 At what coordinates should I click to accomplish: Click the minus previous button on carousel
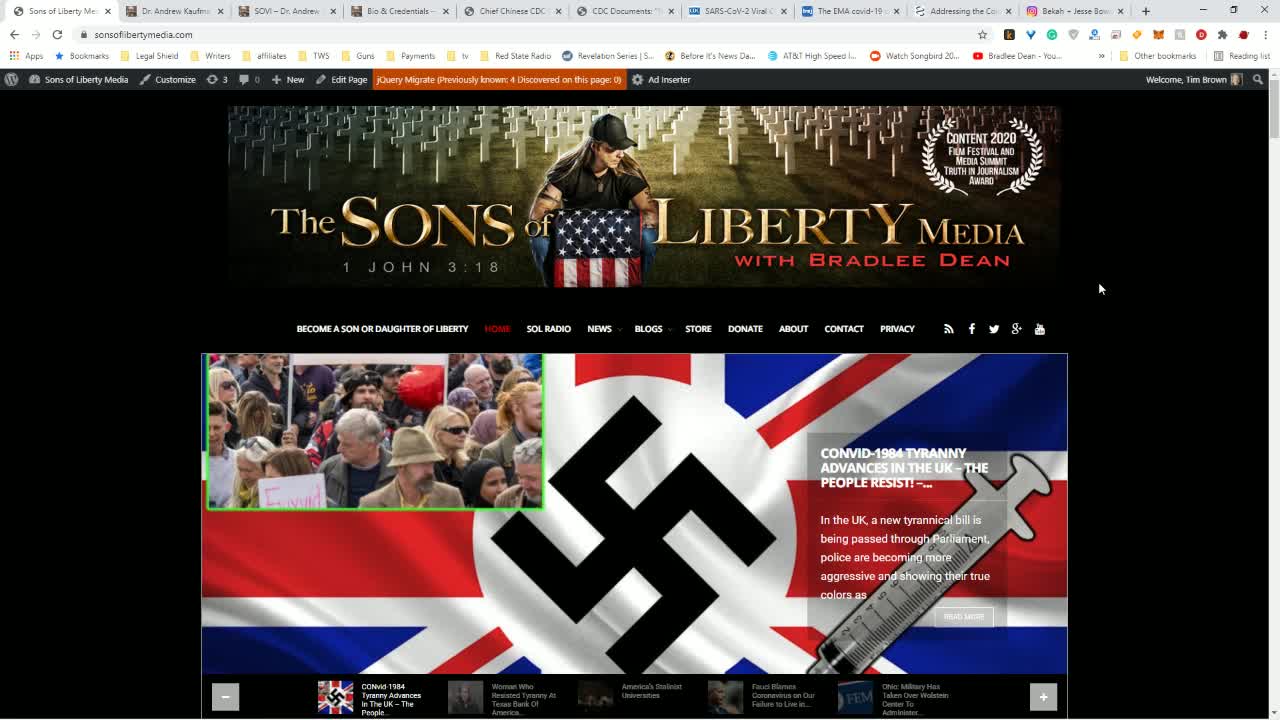(225, 697)
